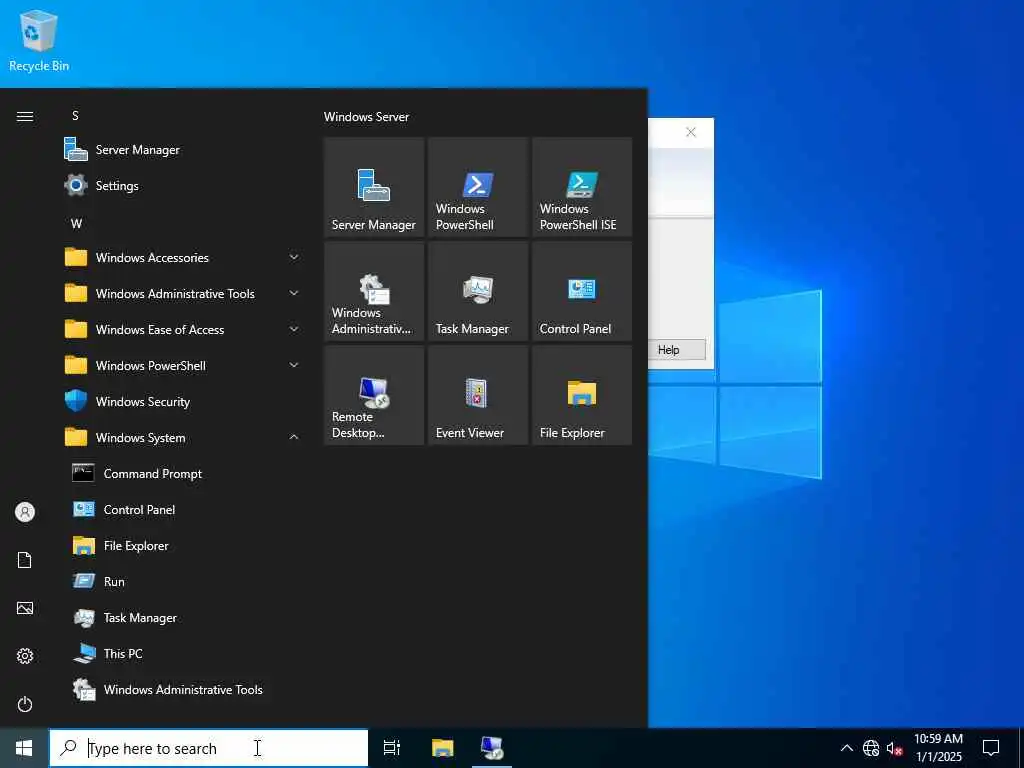Expand the Start menu hamburger button
The width and height of the screenshot is (1024, 768).
[x=25, y=116]
